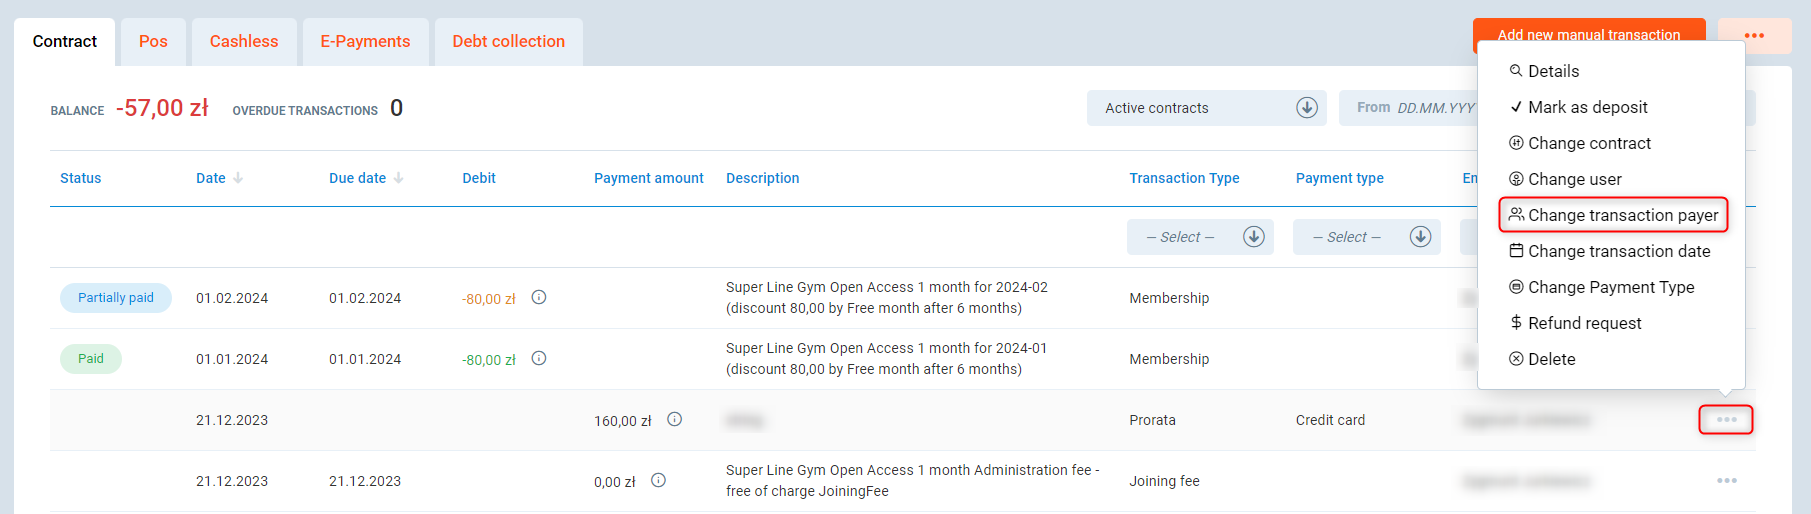
Task: Click the Partially paid status badge
Action: [116, 298]
